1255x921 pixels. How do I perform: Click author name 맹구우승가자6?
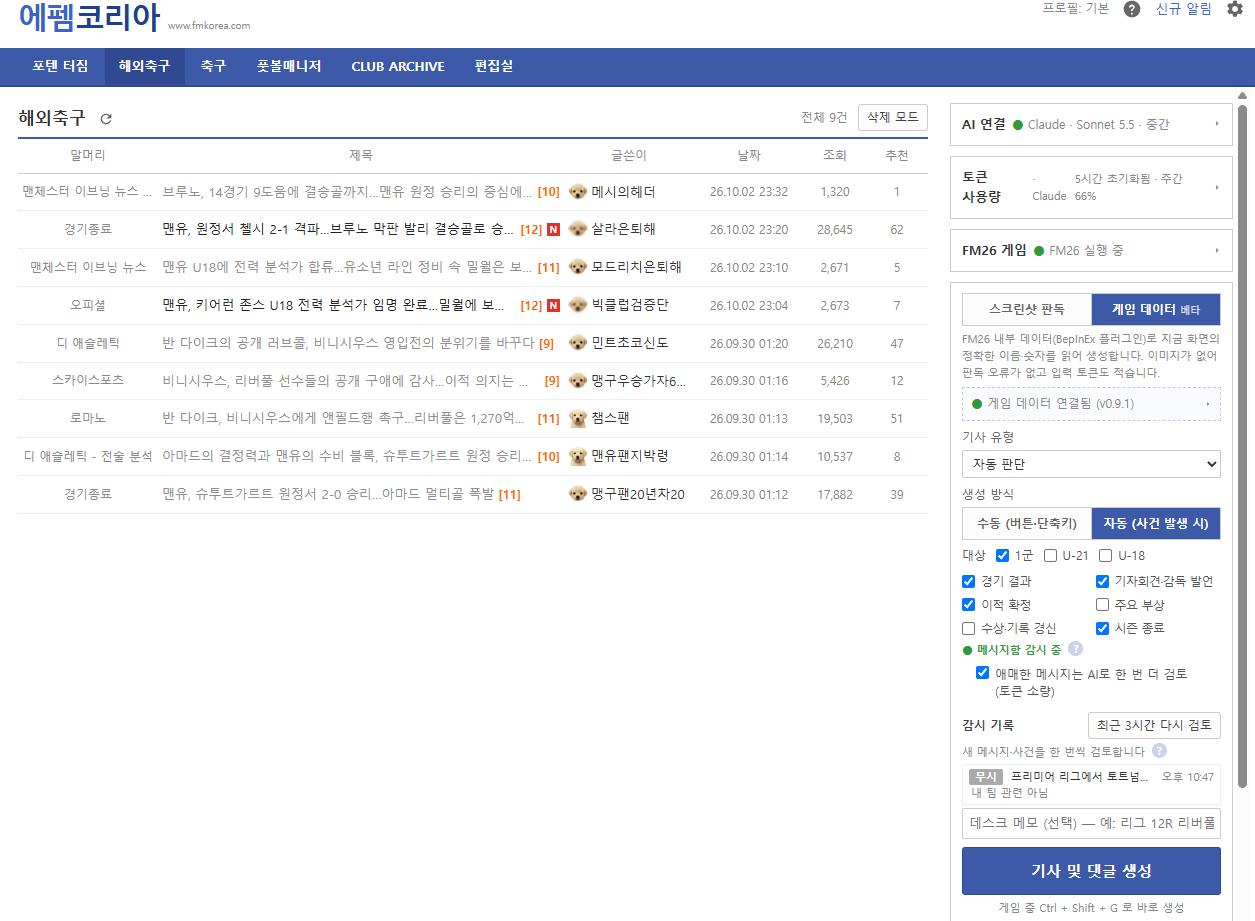[639, 381]
